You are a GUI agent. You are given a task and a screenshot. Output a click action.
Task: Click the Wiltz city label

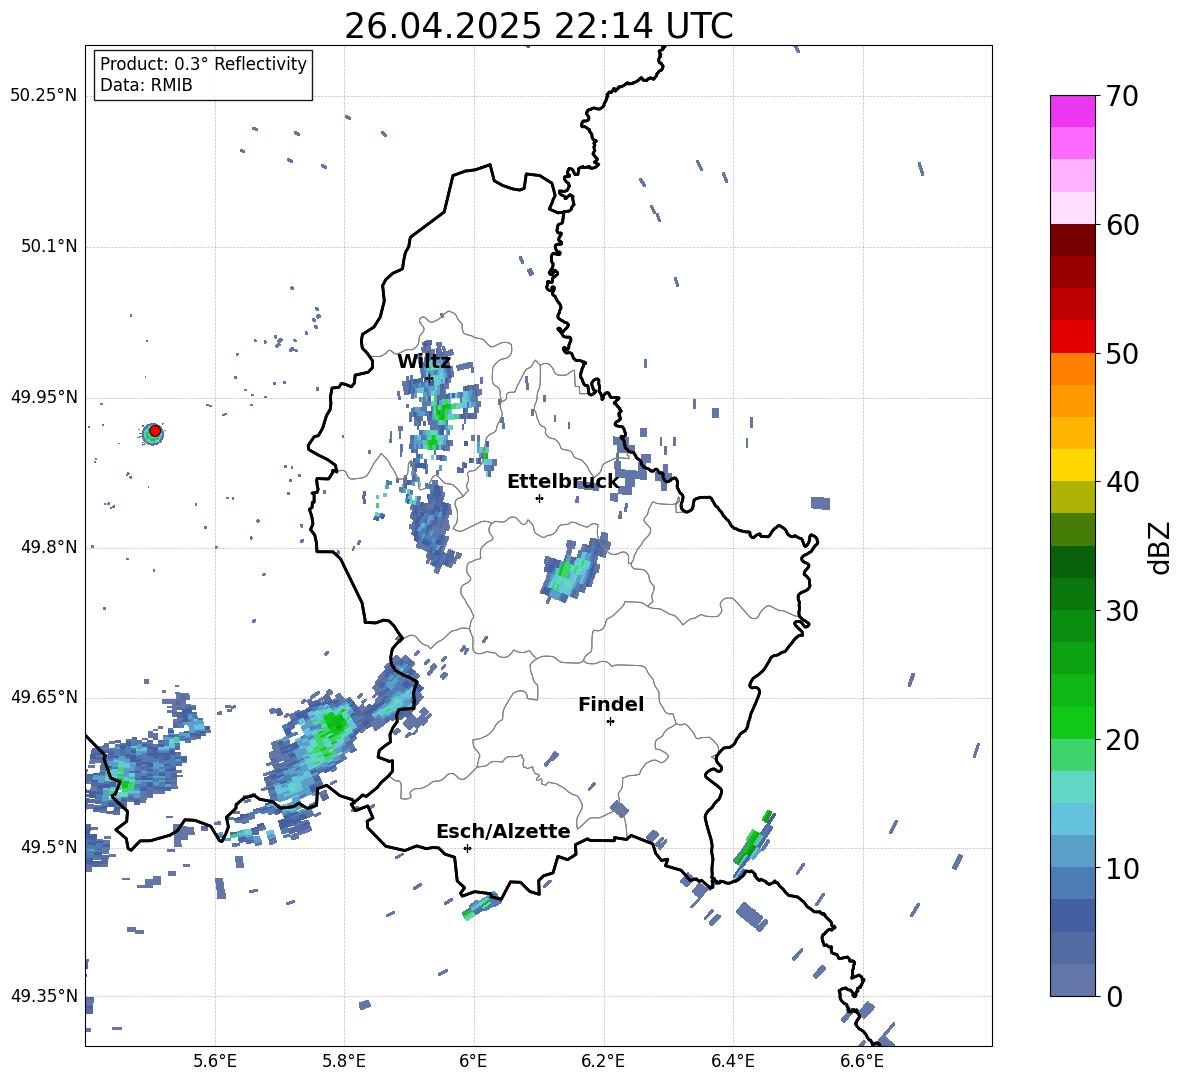pos(424,362)
